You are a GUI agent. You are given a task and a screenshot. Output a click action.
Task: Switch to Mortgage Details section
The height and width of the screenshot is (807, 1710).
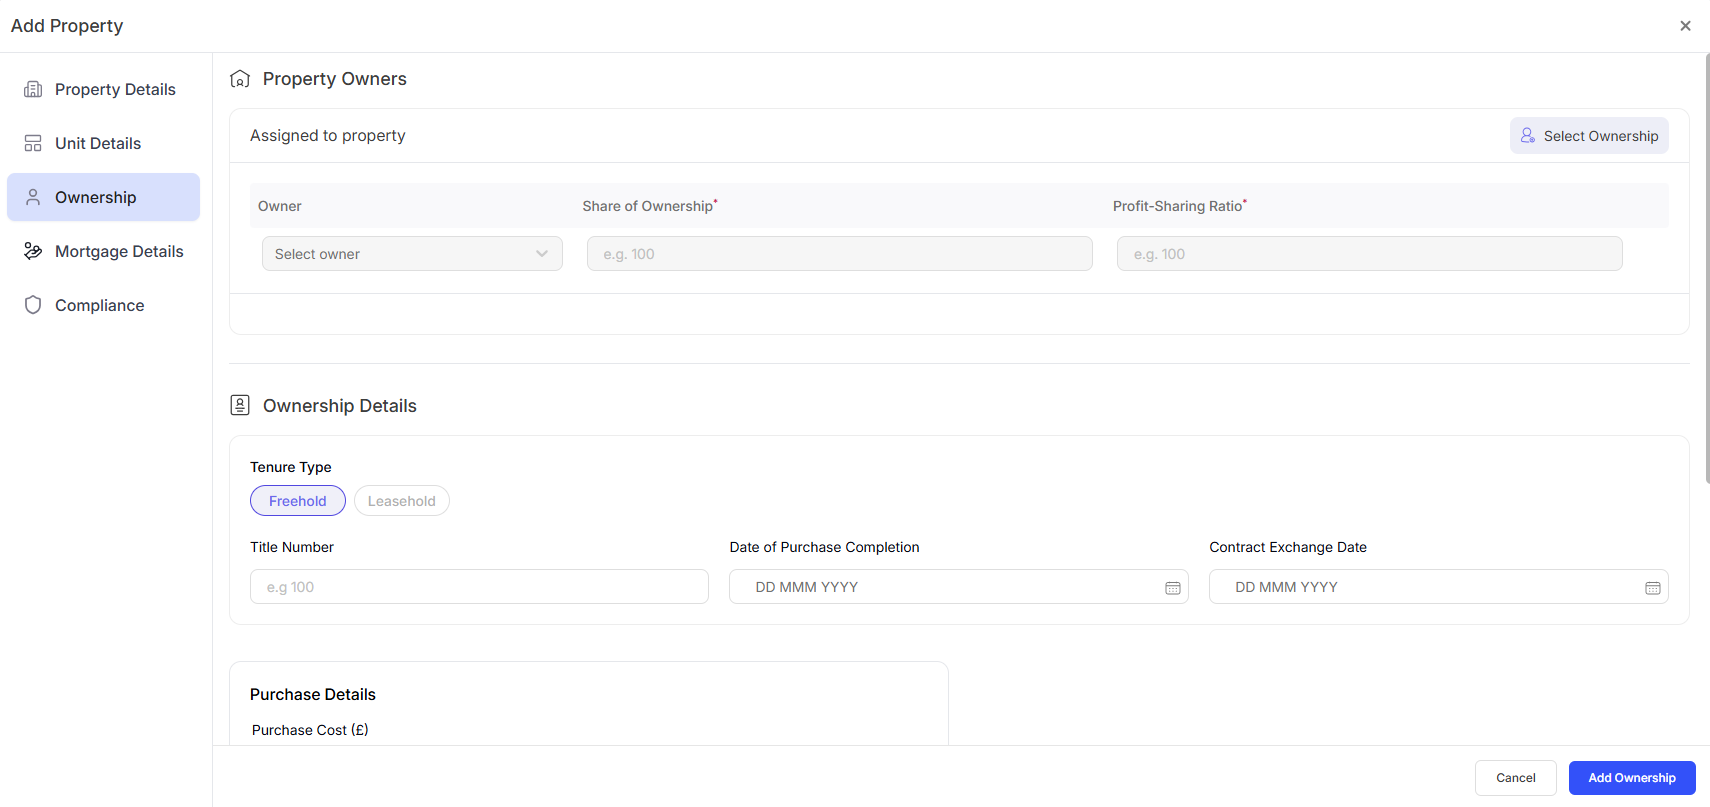119,251
